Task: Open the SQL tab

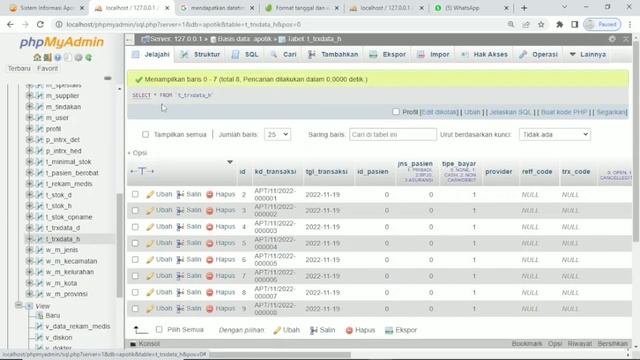Action: pyautogui.click(x=245, y=54)
